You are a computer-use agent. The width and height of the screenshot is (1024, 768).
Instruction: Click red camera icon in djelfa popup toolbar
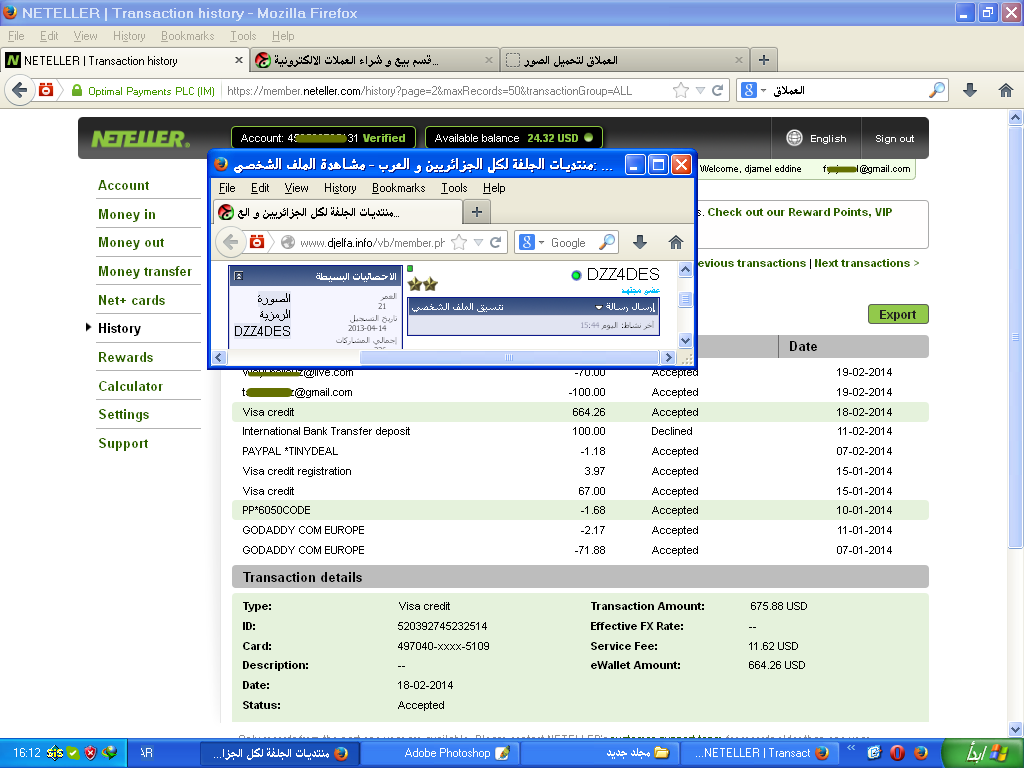[x=257, y=242]
